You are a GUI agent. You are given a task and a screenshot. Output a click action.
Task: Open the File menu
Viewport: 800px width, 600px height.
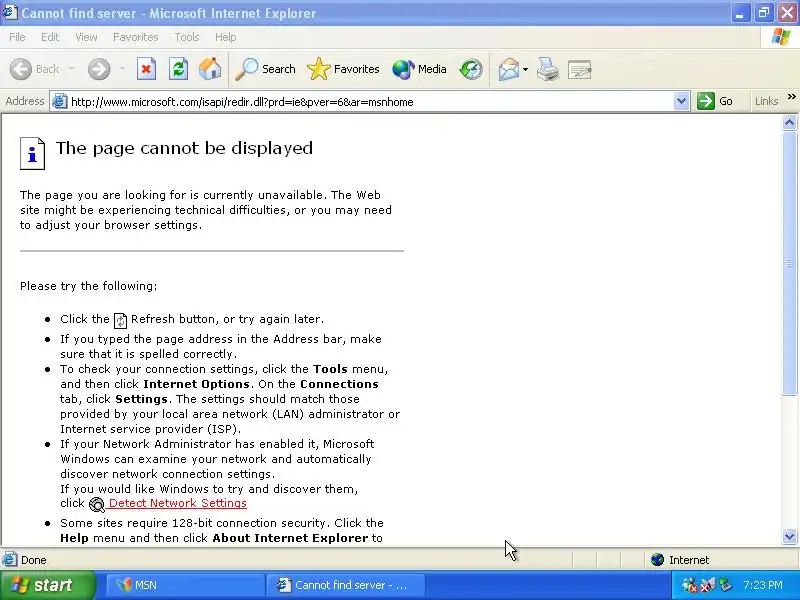point(17,37)
